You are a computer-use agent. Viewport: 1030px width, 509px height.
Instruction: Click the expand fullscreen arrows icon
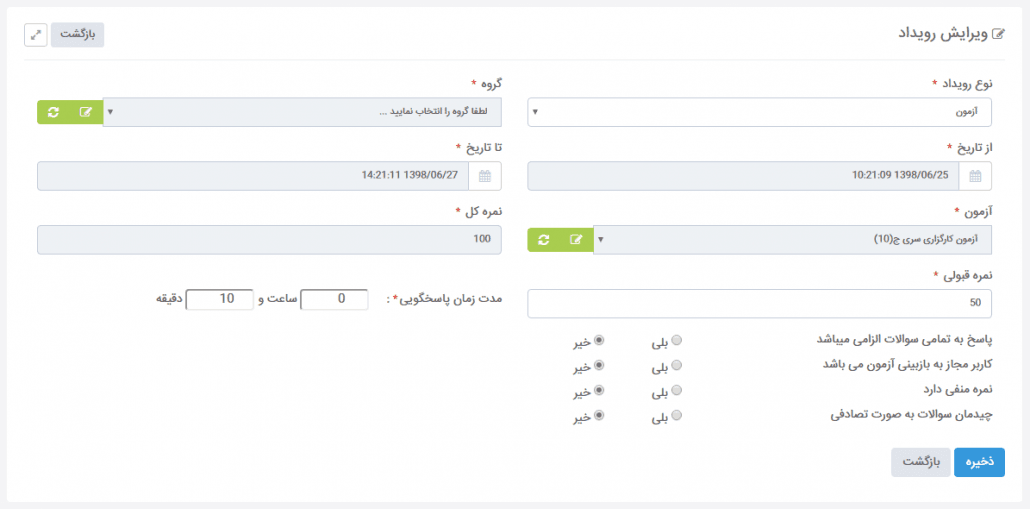click(35, 35)
